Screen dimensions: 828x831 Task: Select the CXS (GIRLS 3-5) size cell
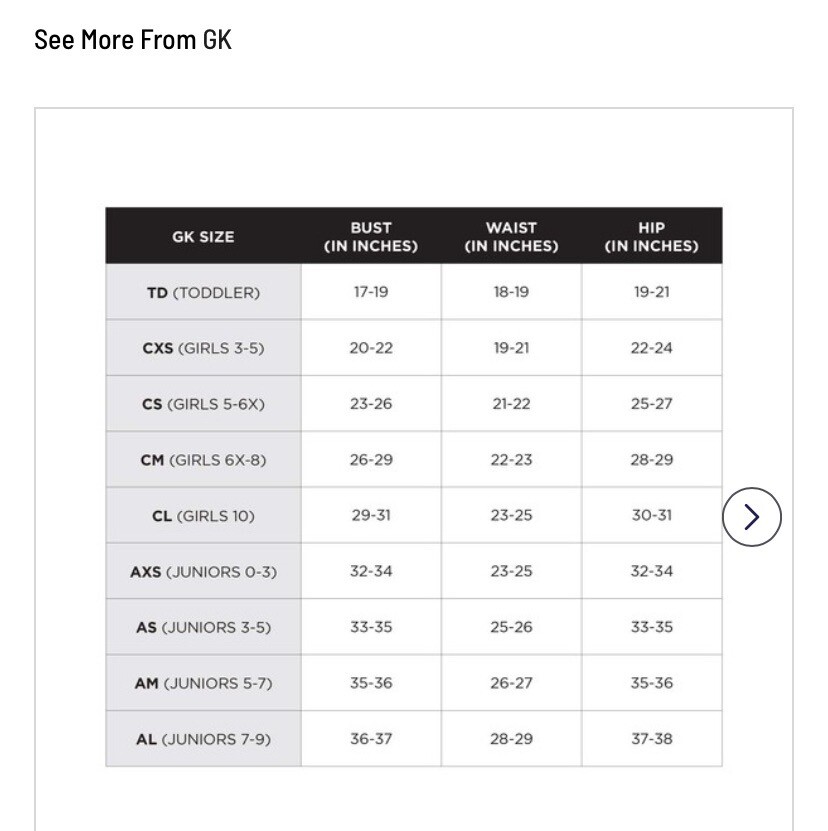pos(203,349)
